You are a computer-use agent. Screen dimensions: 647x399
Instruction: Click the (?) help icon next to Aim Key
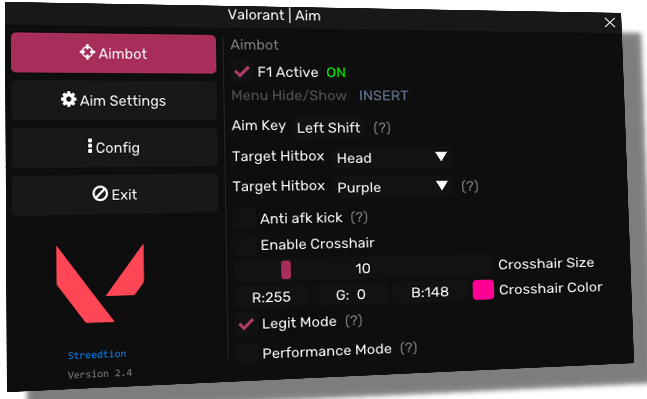click(x=382, y=128)
